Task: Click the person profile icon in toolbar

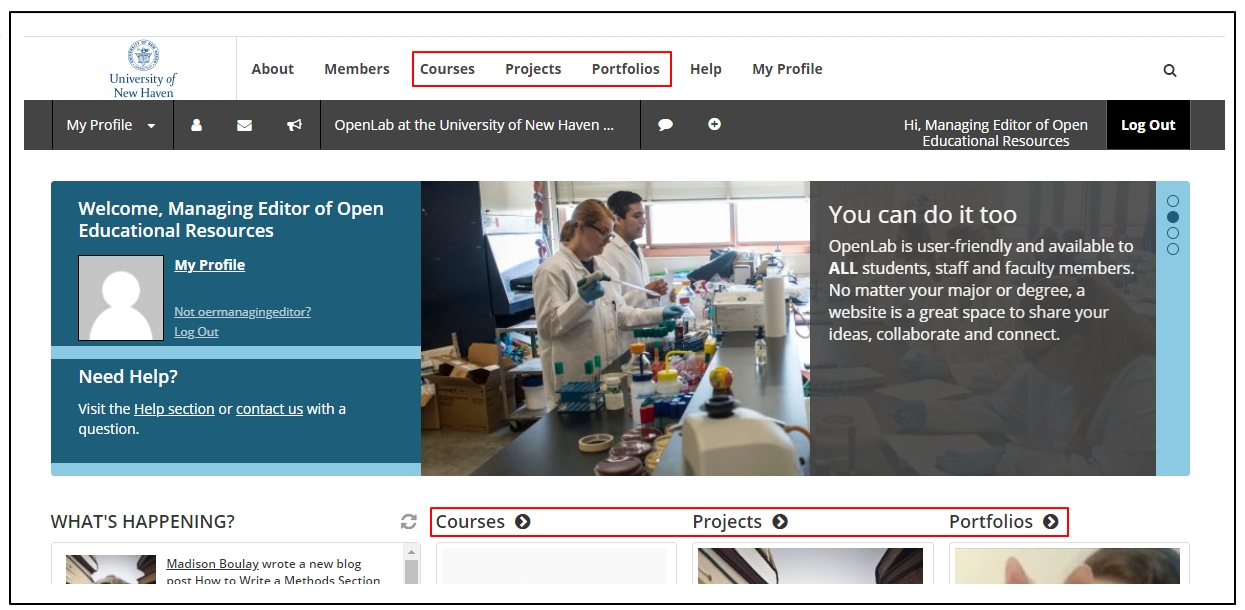Action: tap(197, 125)
